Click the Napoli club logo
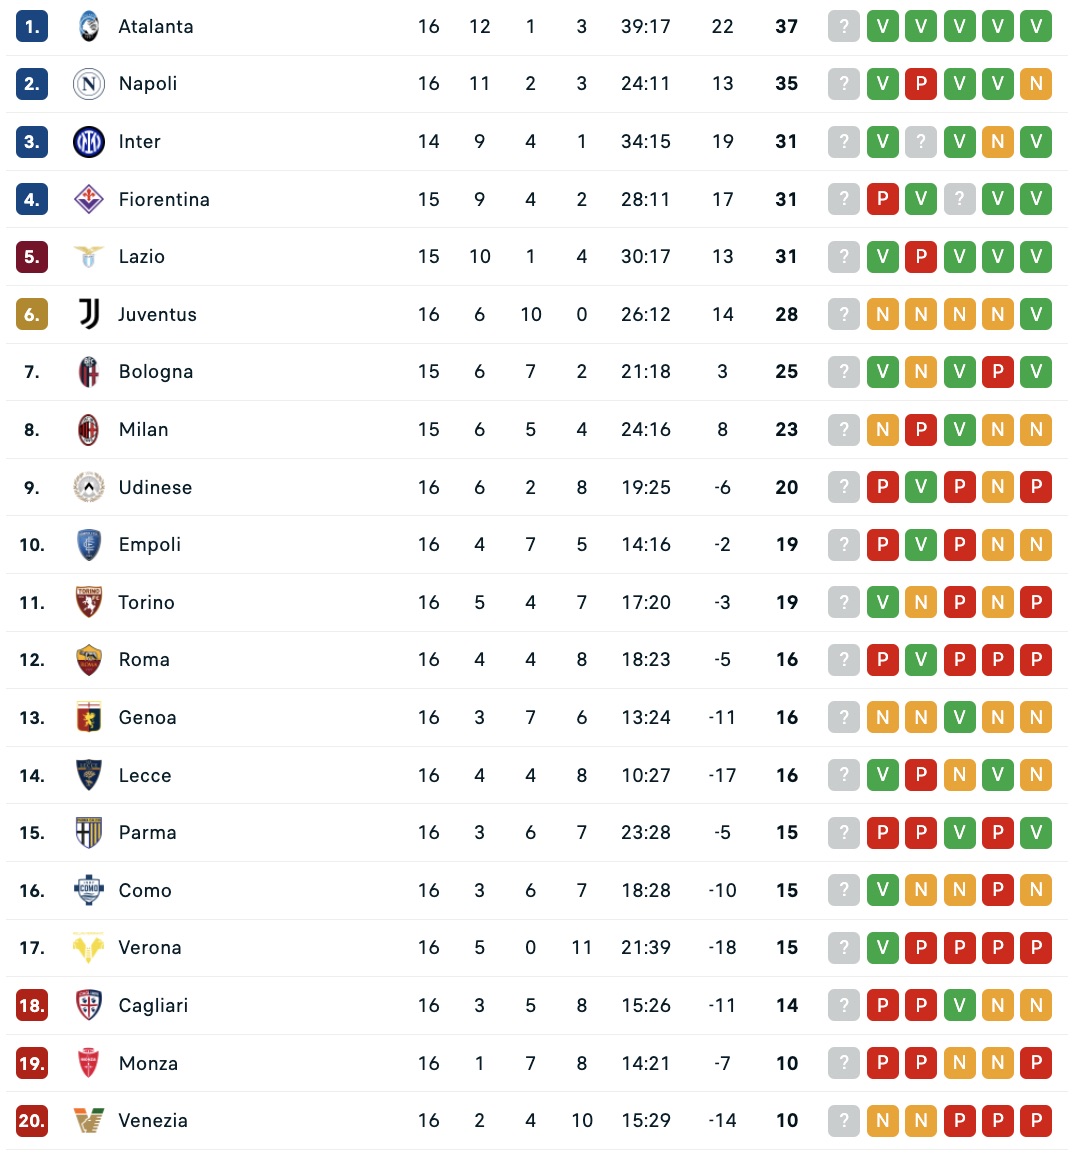 click(x=89, y=84)
